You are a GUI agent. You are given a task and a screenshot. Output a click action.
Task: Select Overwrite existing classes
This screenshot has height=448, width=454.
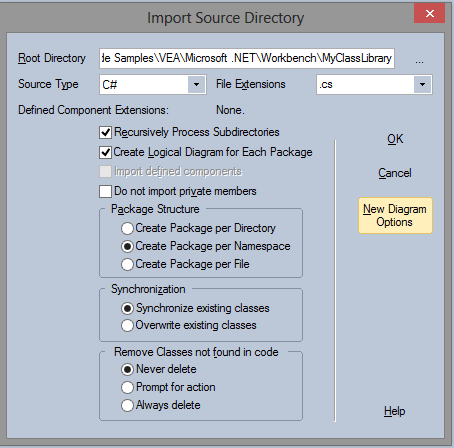coord(127,325)
